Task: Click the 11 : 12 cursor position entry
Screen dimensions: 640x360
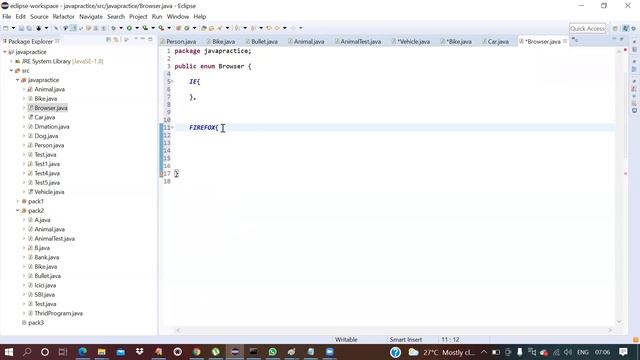Action: (x=450, y=340)
